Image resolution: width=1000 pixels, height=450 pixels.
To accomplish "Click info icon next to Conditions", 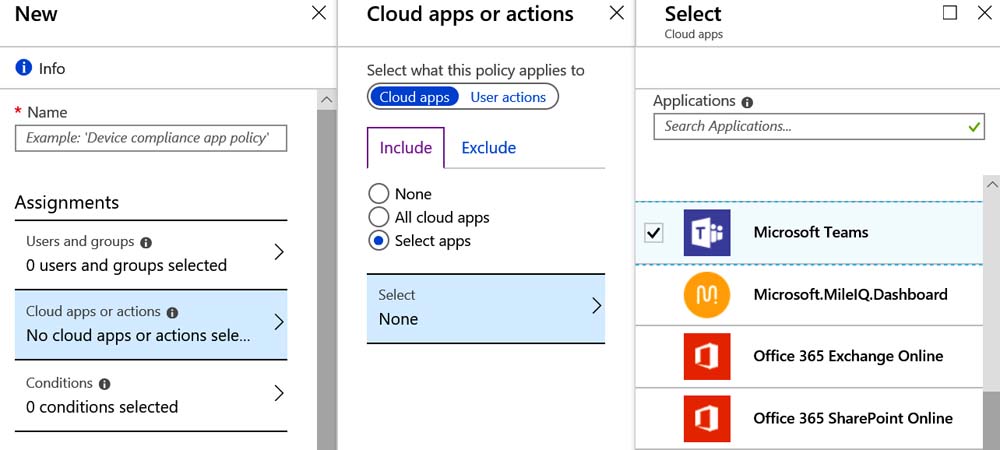I will pos(105,384).
